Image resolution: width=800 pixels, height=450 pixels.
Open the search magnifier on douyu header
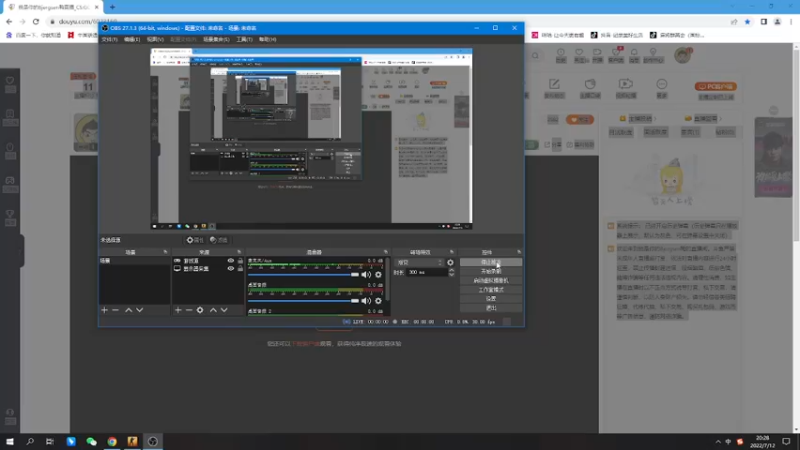tap(535, 56)
